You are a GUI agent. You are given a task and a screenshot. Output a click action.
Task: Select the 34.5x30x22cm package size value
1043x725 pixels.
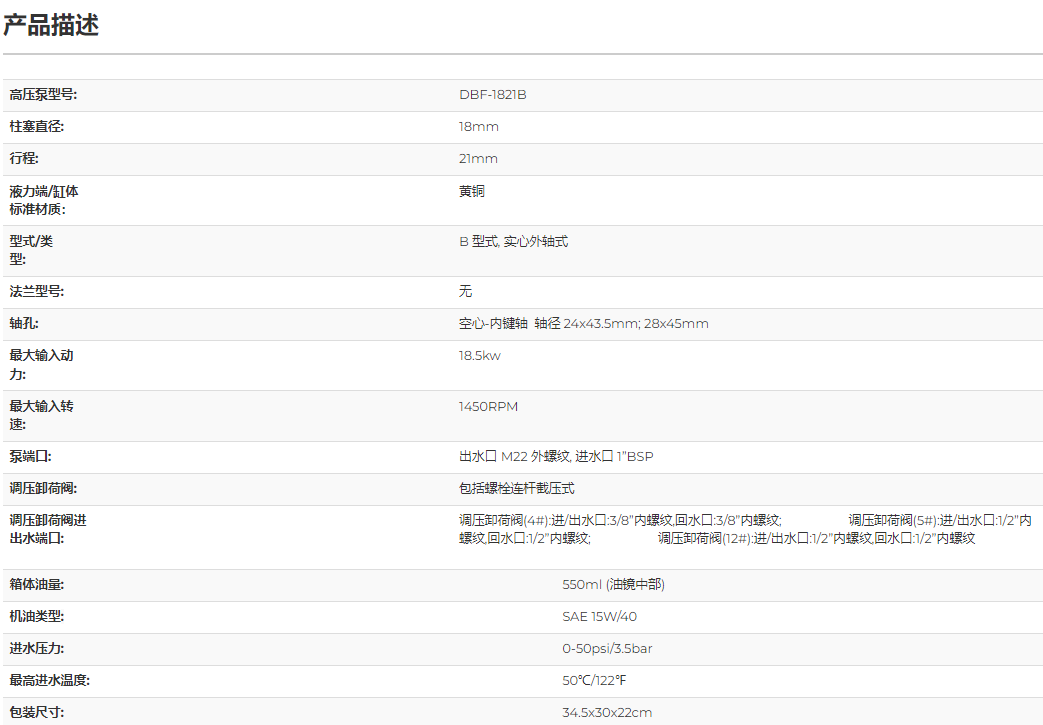[x=607, y=713]
